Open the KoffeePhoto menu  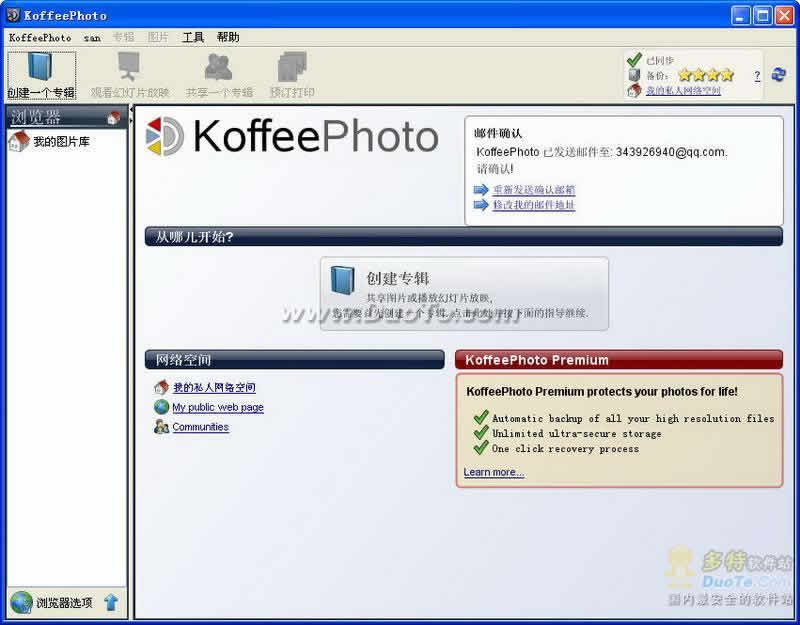click(40, 38)
